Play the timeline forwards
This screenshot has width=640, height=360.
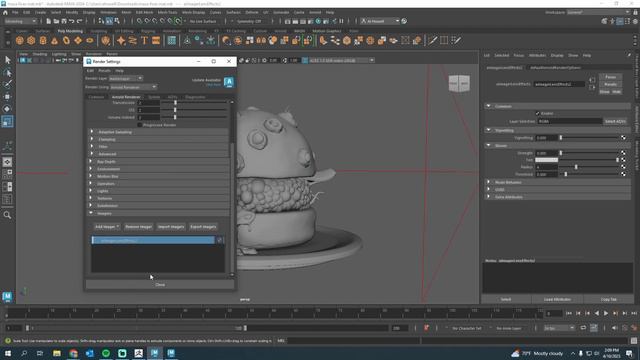[606, 313]
